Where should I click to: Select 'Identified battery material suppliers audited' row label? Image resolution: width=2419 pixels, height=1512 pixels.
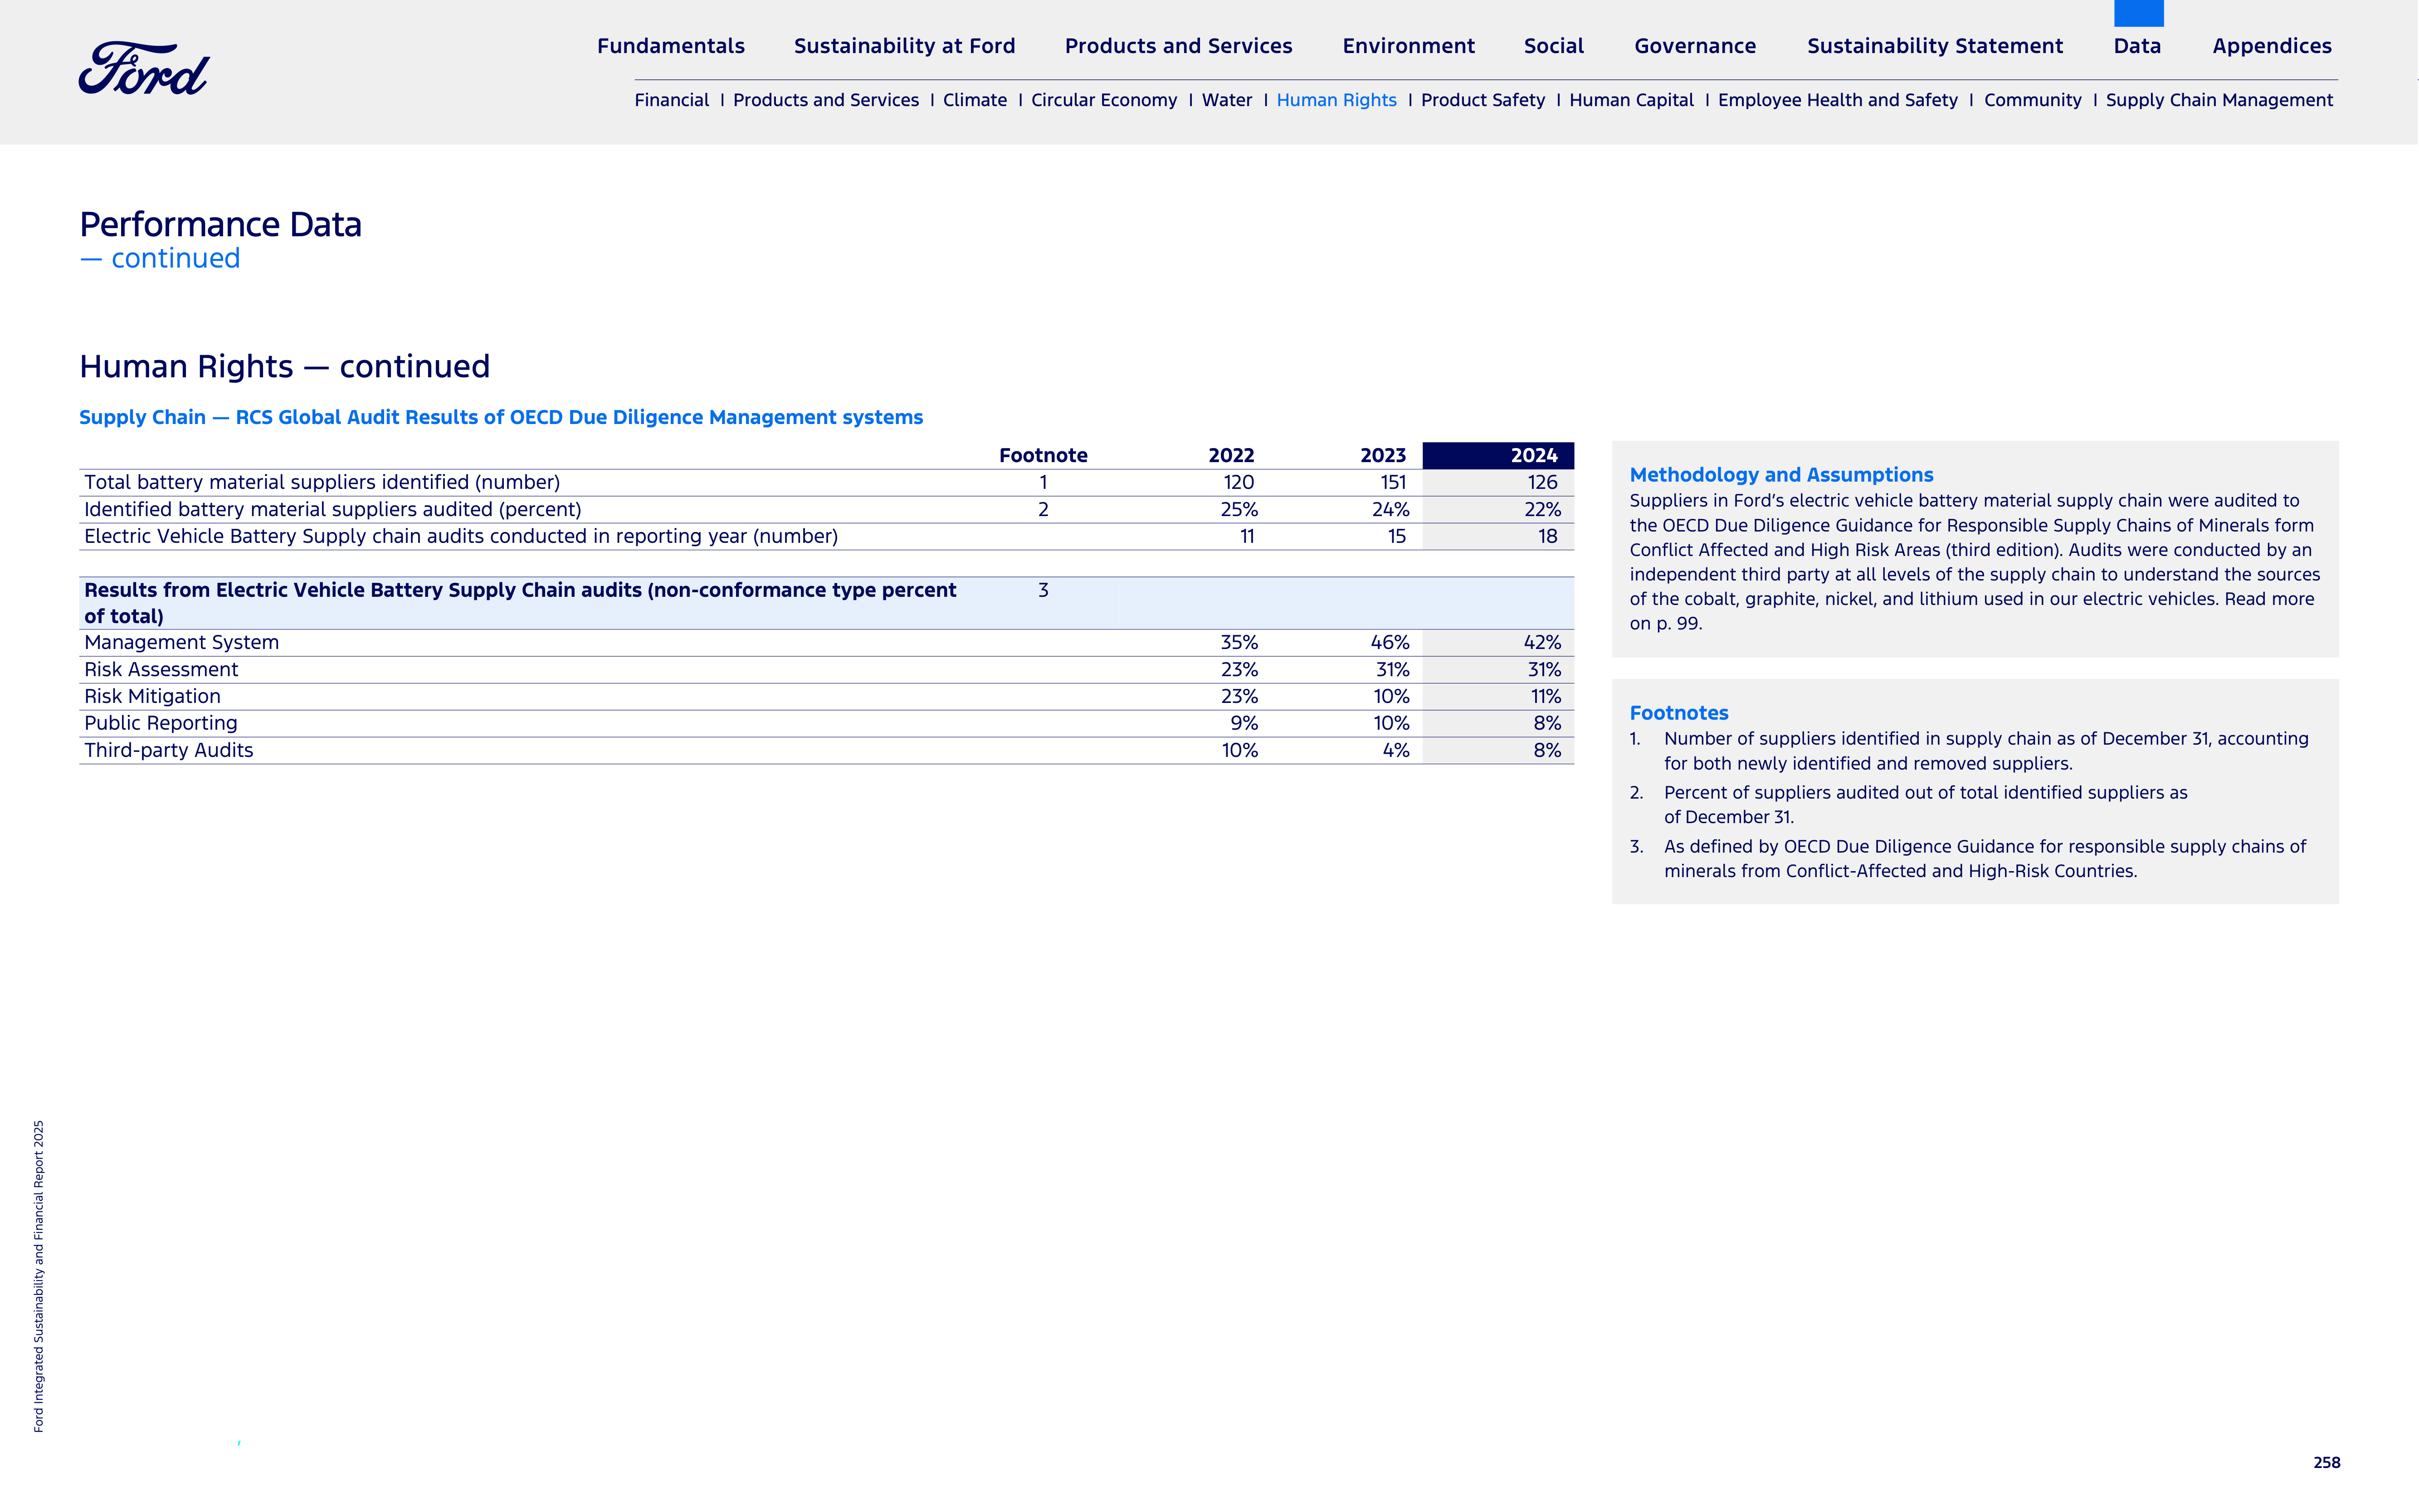pyautogui.click(x=333, y=510)
